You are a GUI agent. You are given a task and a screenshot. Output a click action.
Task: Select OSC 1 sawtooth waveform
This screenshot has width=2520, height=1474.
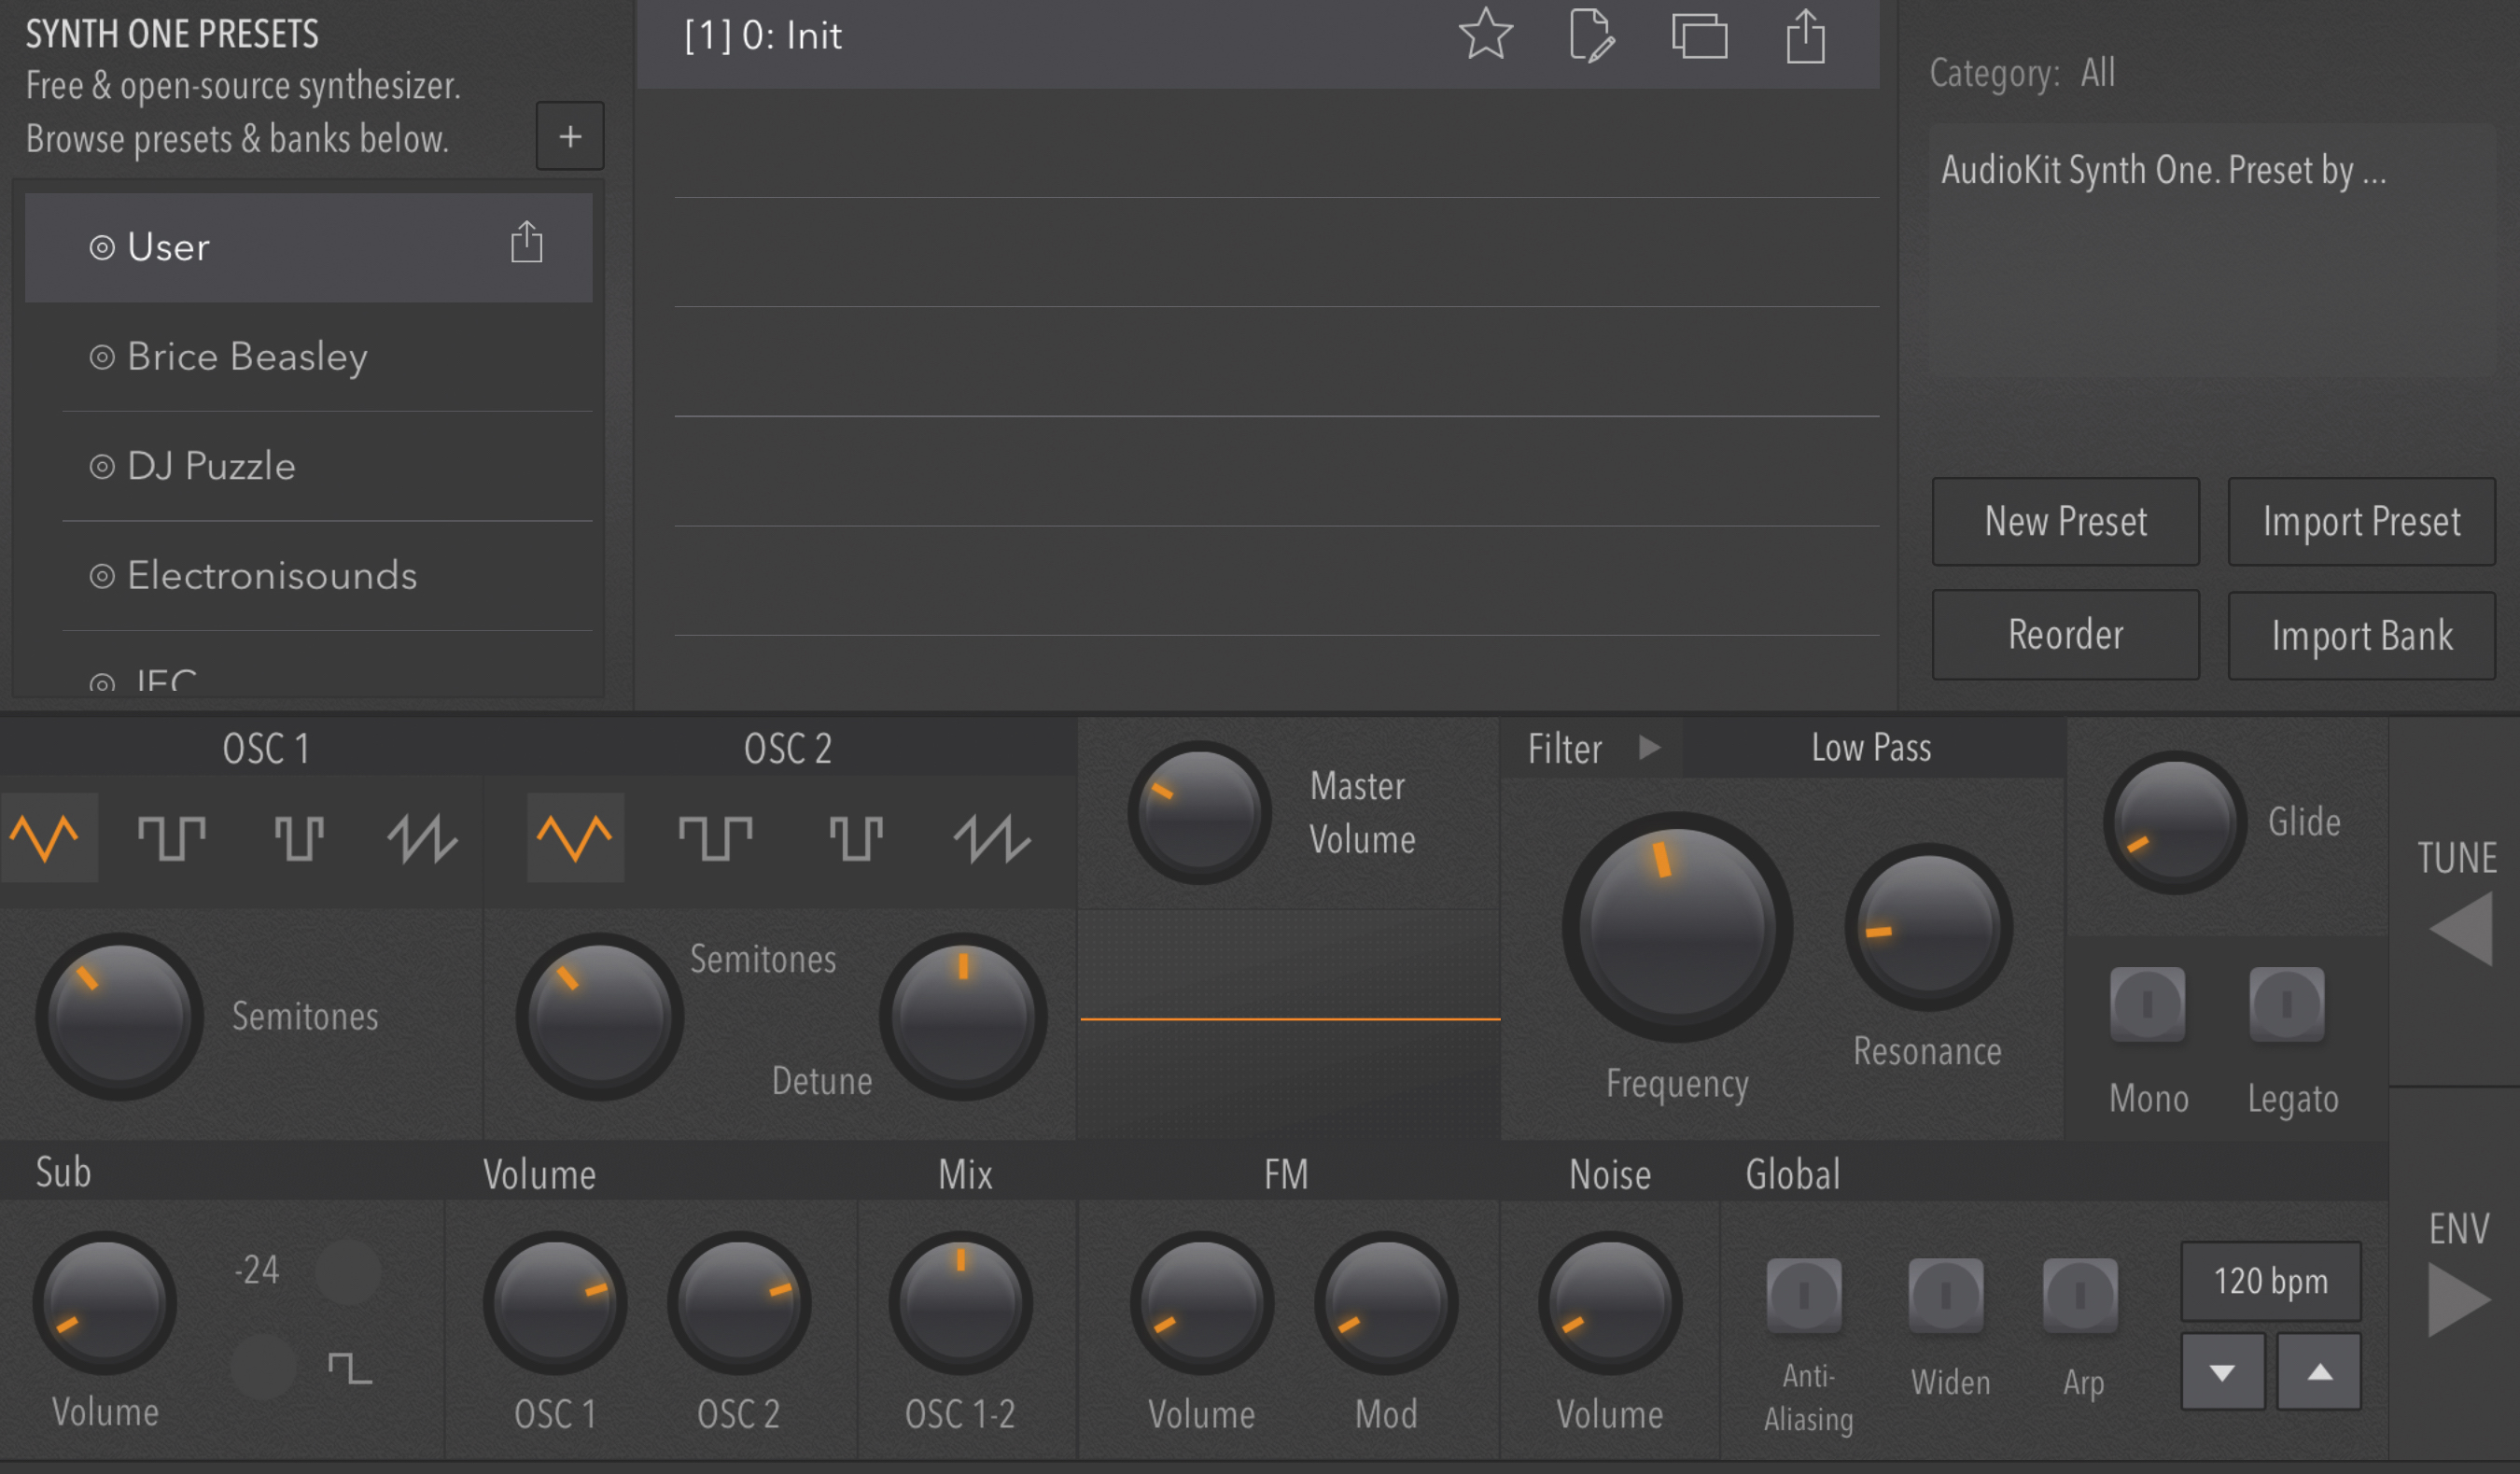[422, 838]
